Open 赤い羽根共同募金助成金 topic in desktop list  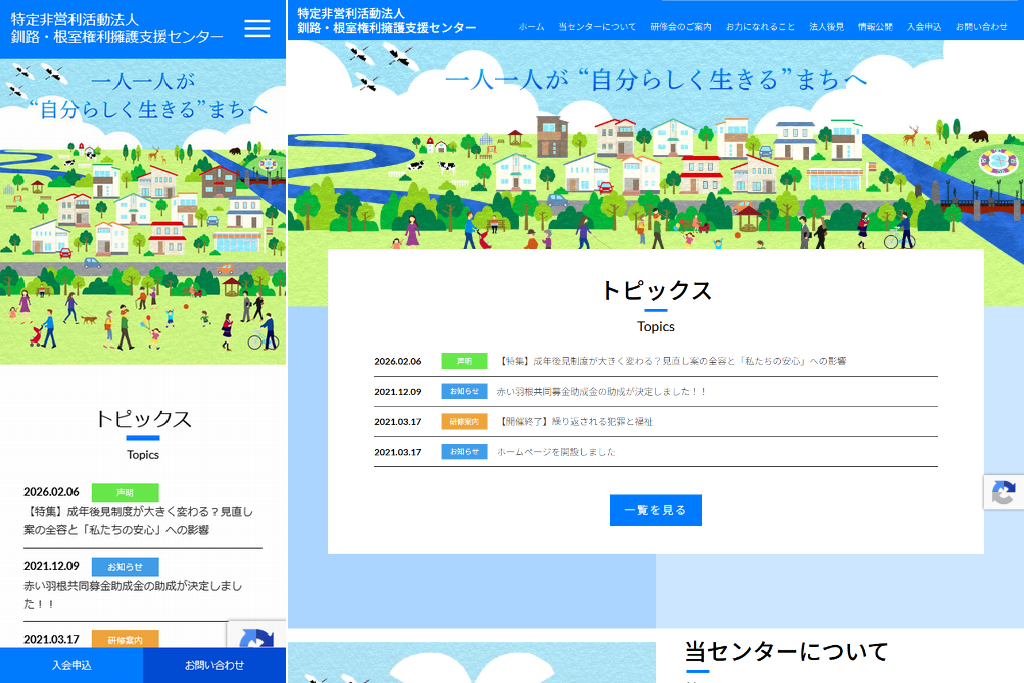pyautogui.click(x=601, y=392)
